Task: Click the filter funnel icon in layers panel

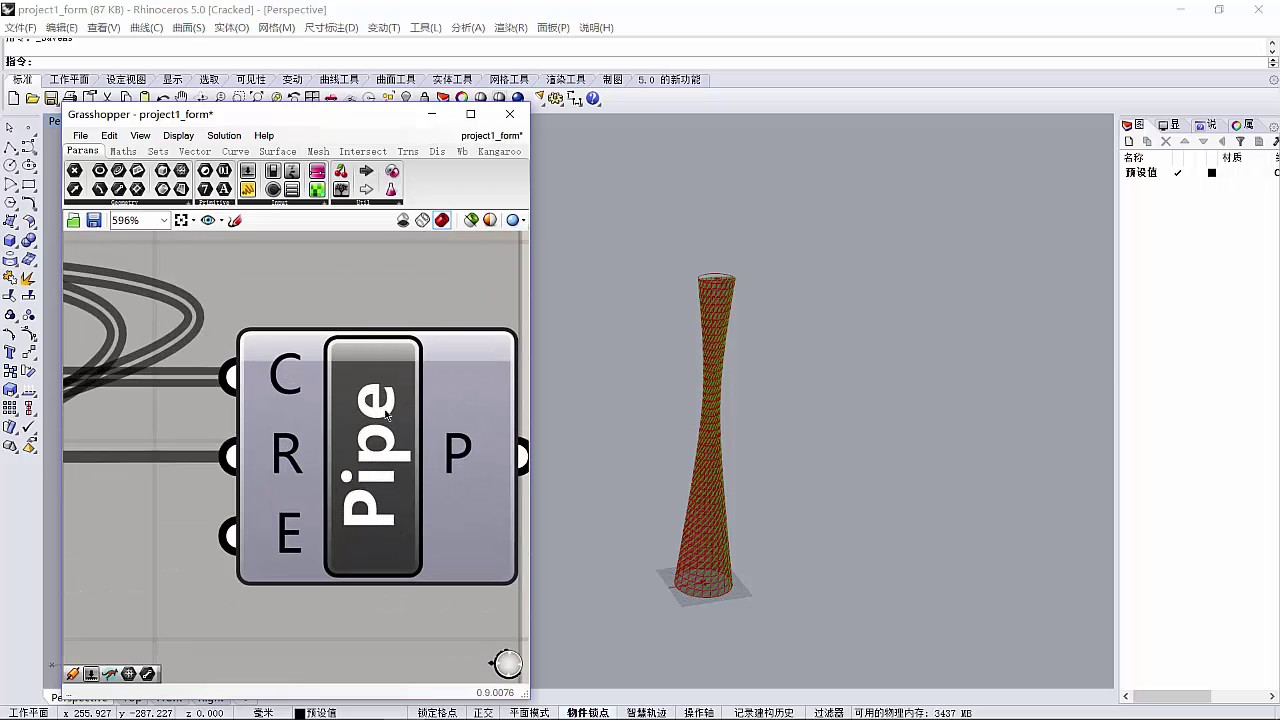Action: tap(1240, 141)
